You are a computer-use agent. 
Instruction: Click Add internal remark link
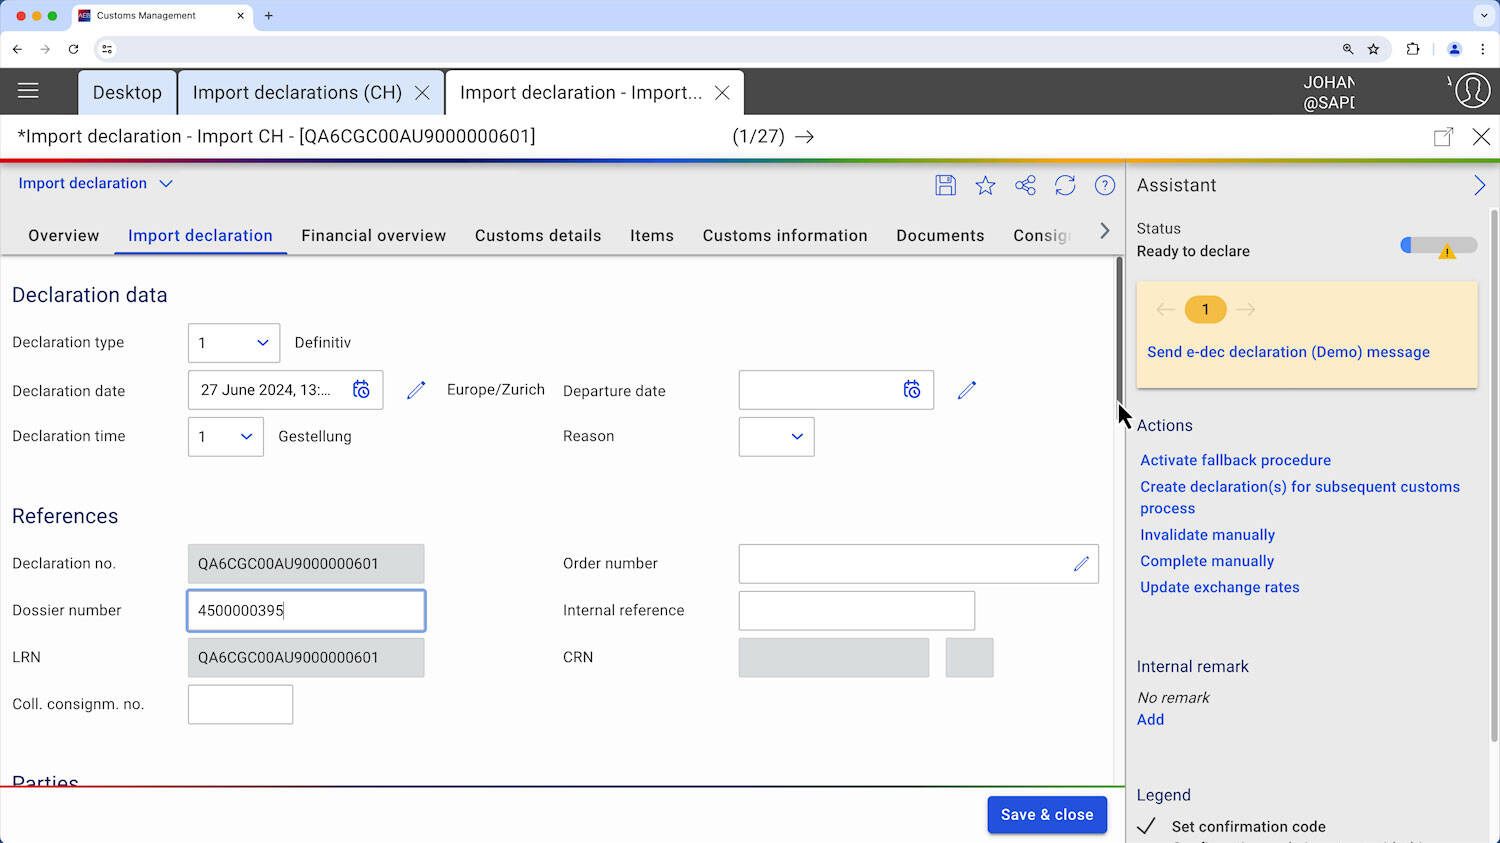[1150, 719]
